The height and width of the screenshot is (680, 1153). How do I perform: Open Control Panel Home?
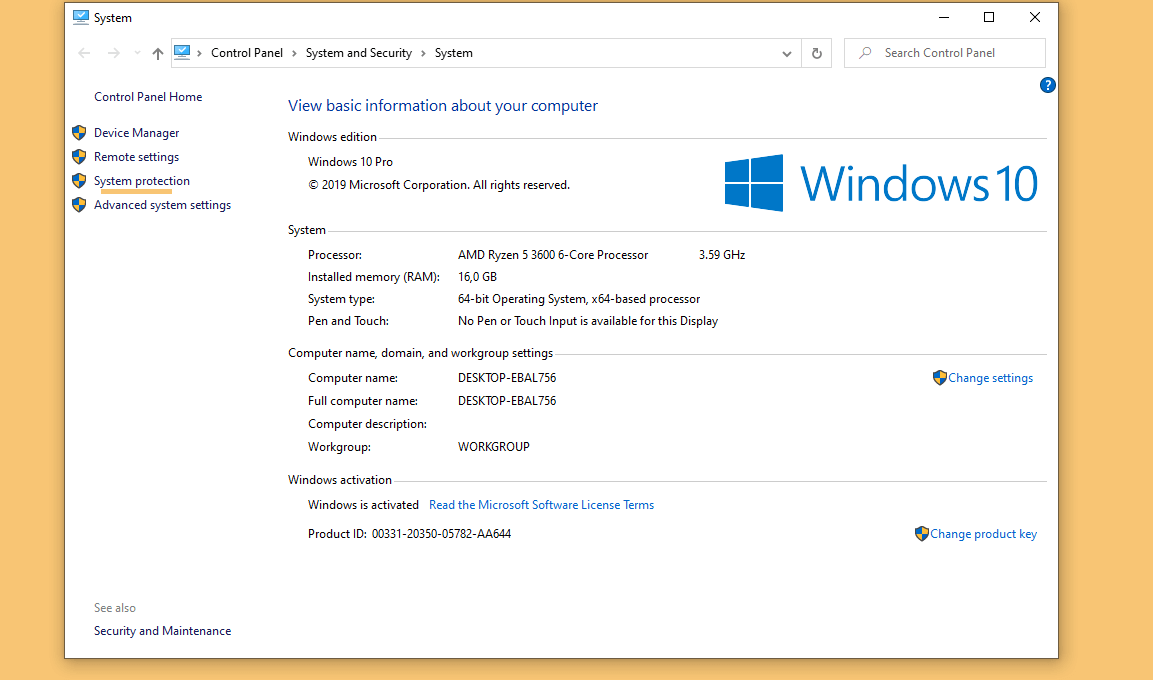point(148,97)
